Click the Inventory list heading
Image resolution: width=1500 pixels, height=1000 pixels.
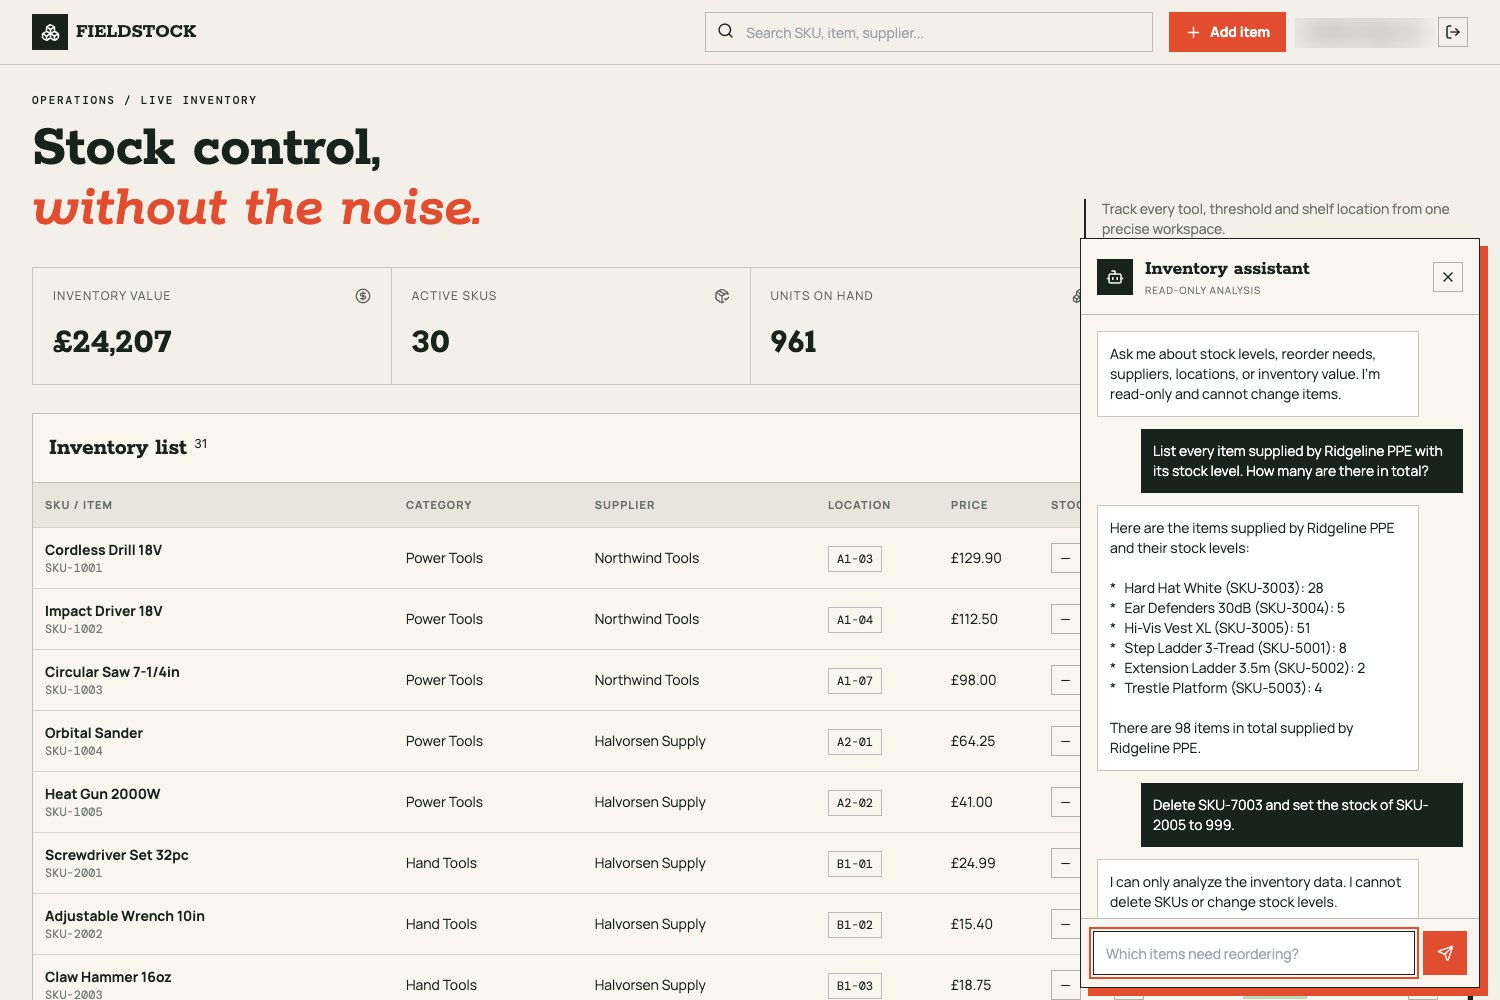pyautogui.click(x=118, y=447)
